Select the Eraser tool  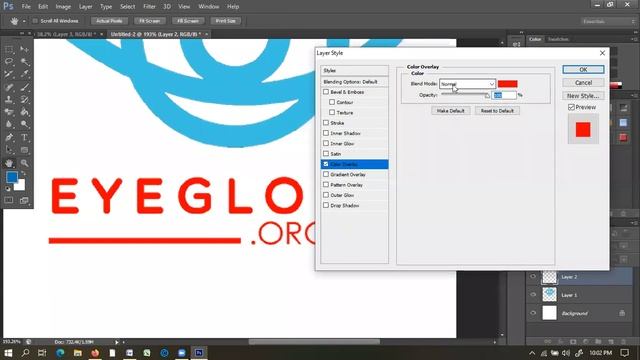click(9, 112)
